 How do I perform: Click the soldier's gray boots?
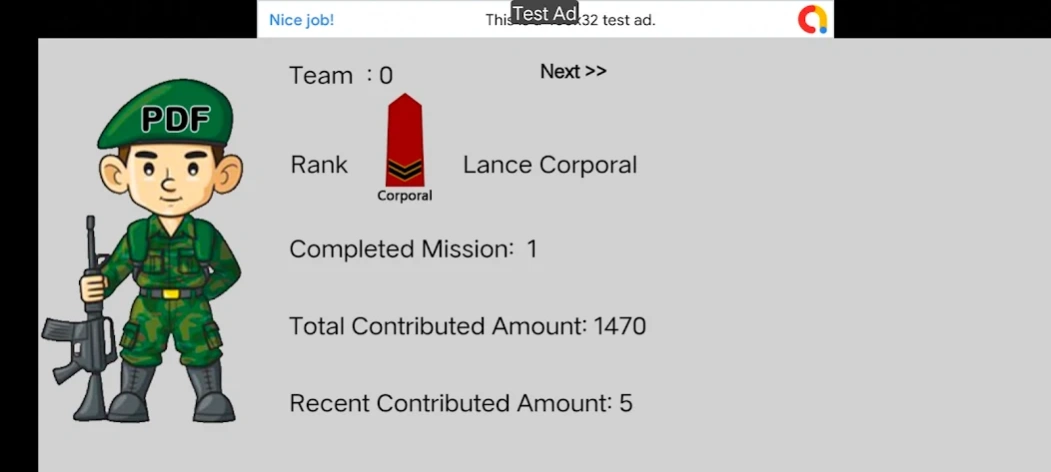point(172,392)
